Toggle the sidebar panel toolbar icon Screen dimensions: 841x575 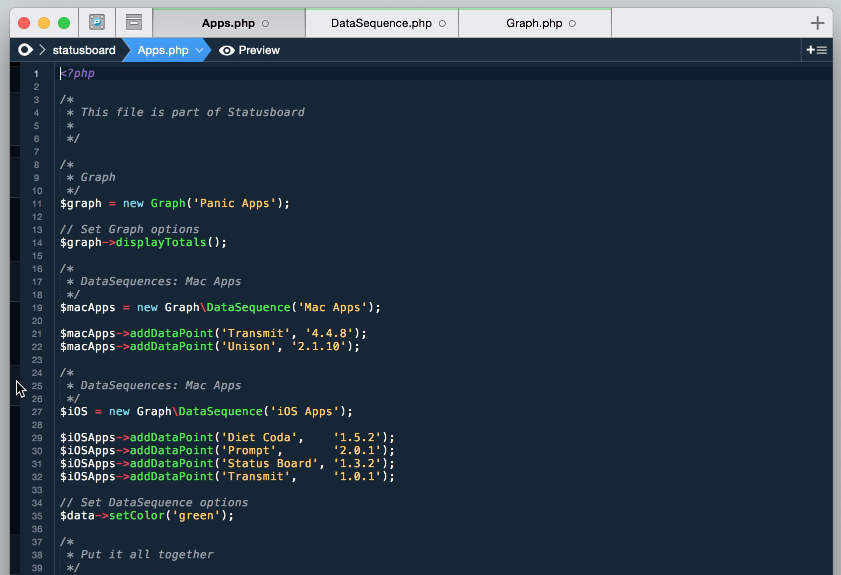coord(134,23)
